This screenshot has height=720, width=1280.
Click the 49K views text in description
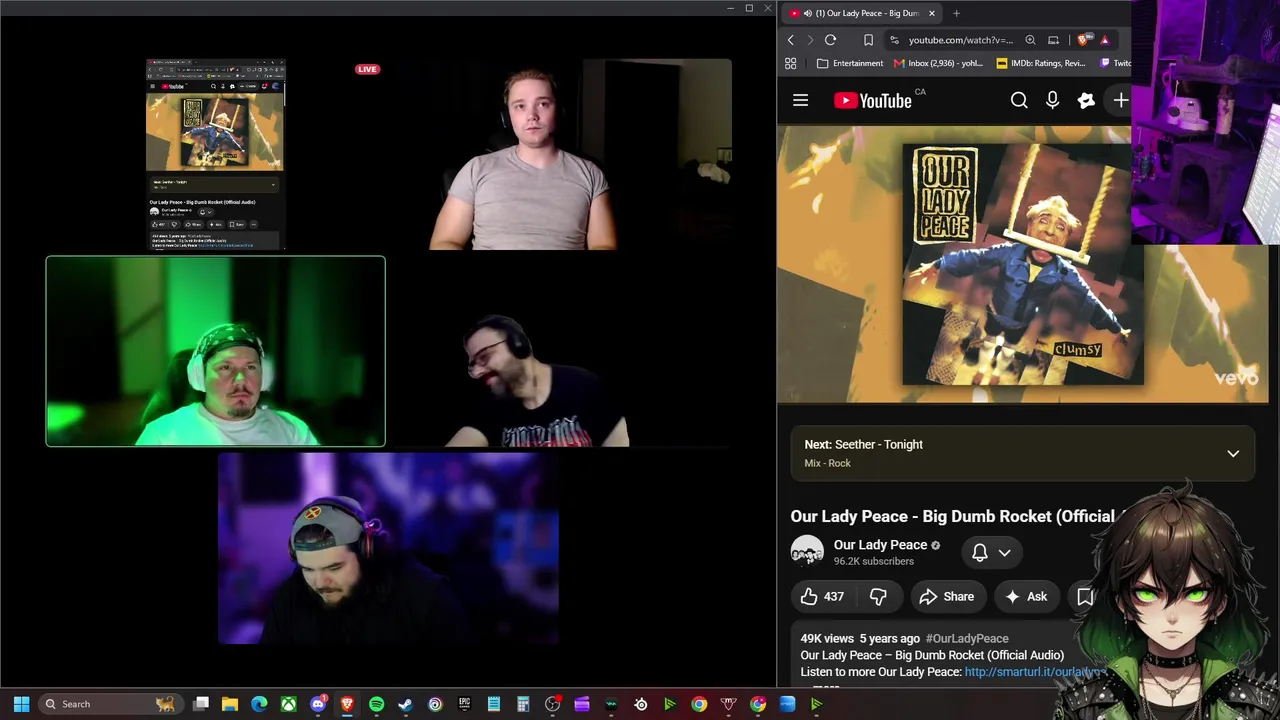point(827,638)
